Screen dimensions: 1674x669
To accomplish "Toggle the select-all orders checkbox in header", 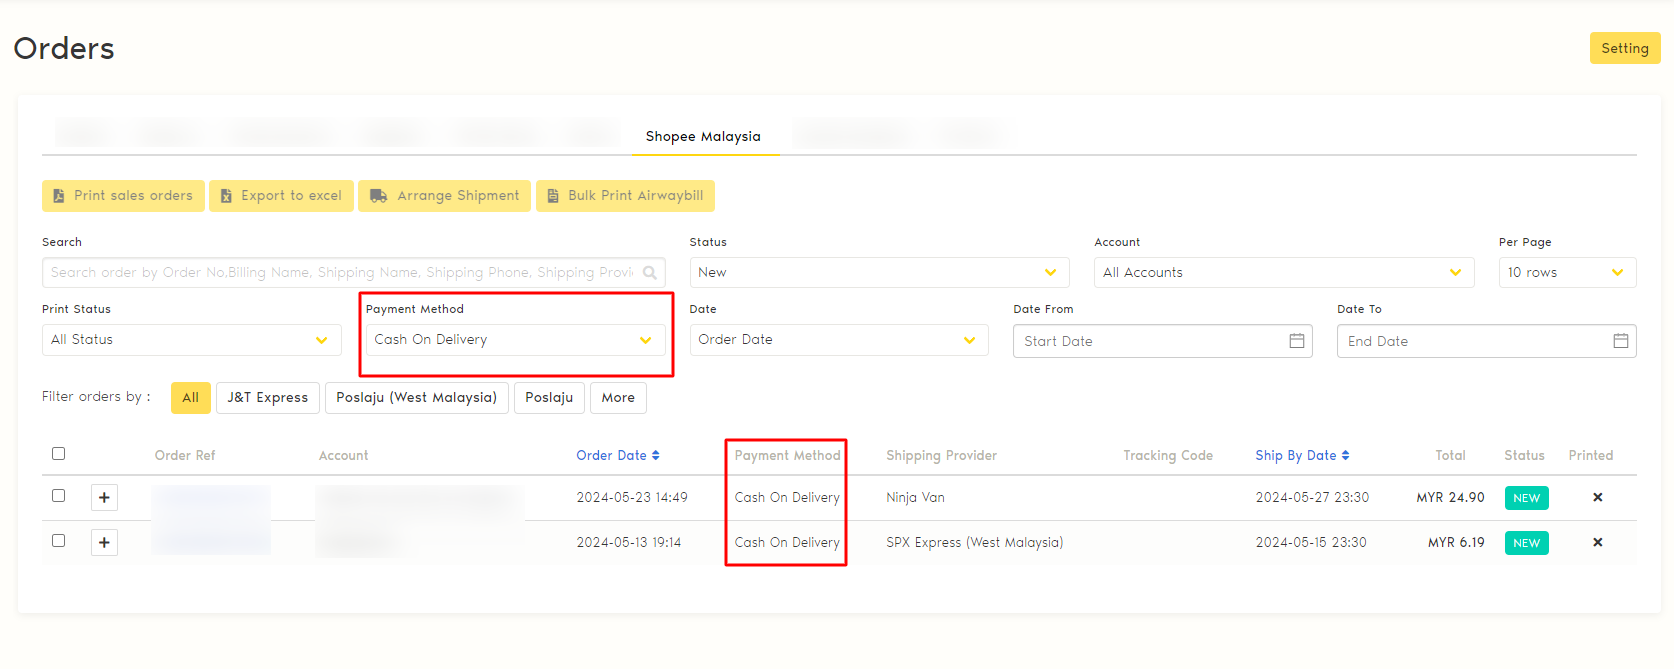I will pyautogui.click(x=58, y=454).
